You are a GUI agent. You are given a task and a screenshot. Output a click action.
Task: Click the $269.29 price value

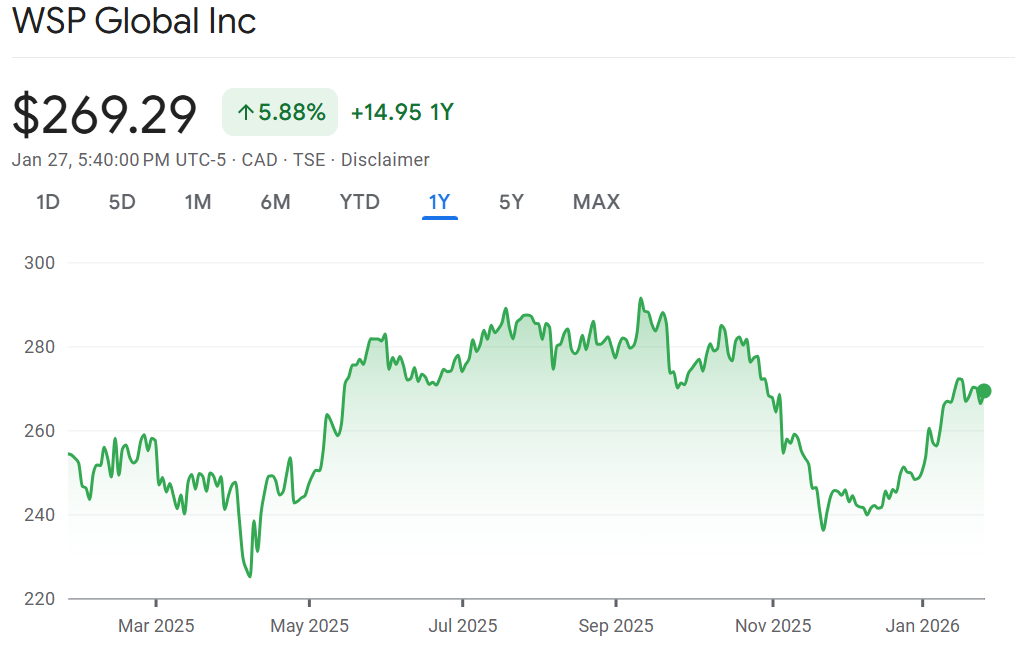click(x=105, y=114)
